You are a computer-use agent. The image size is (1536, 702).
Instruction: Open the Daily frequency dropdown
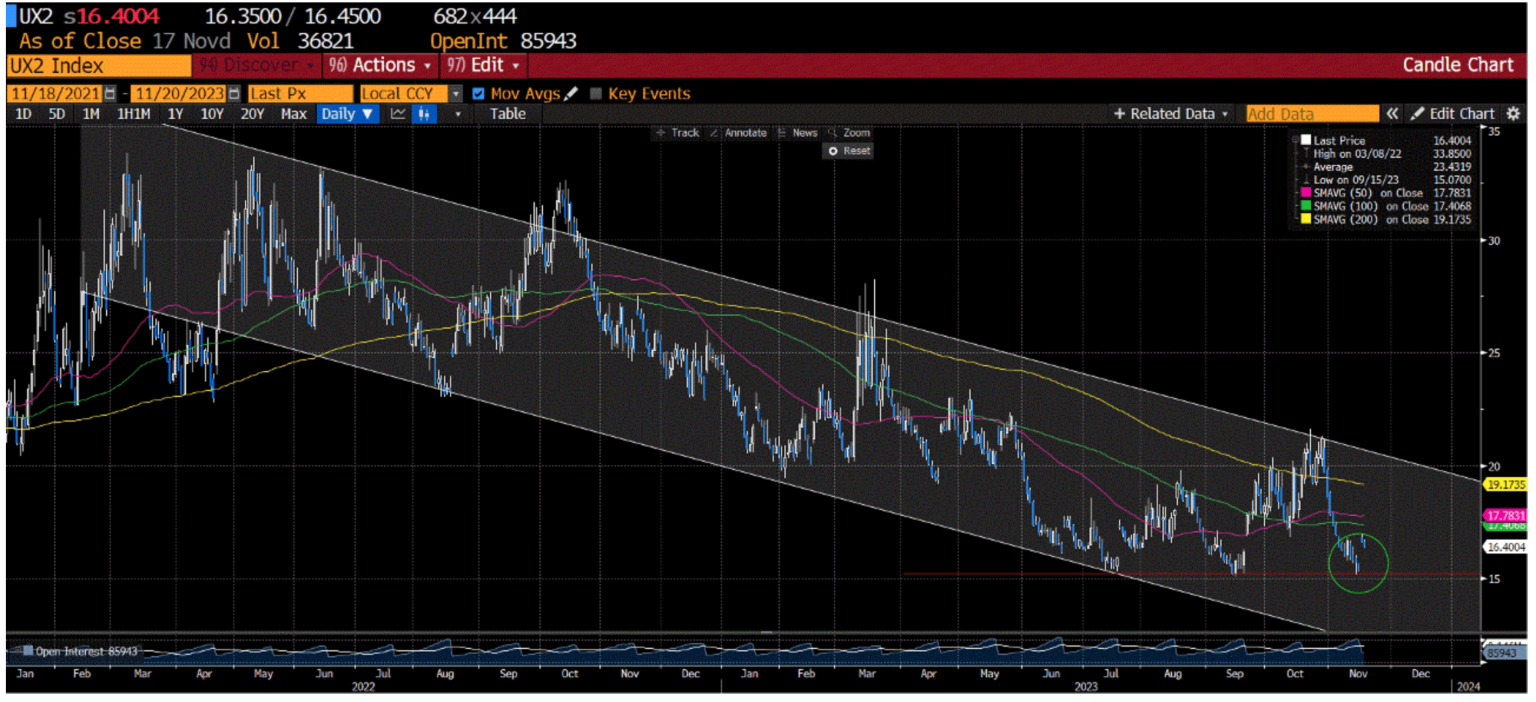[346, 113]
